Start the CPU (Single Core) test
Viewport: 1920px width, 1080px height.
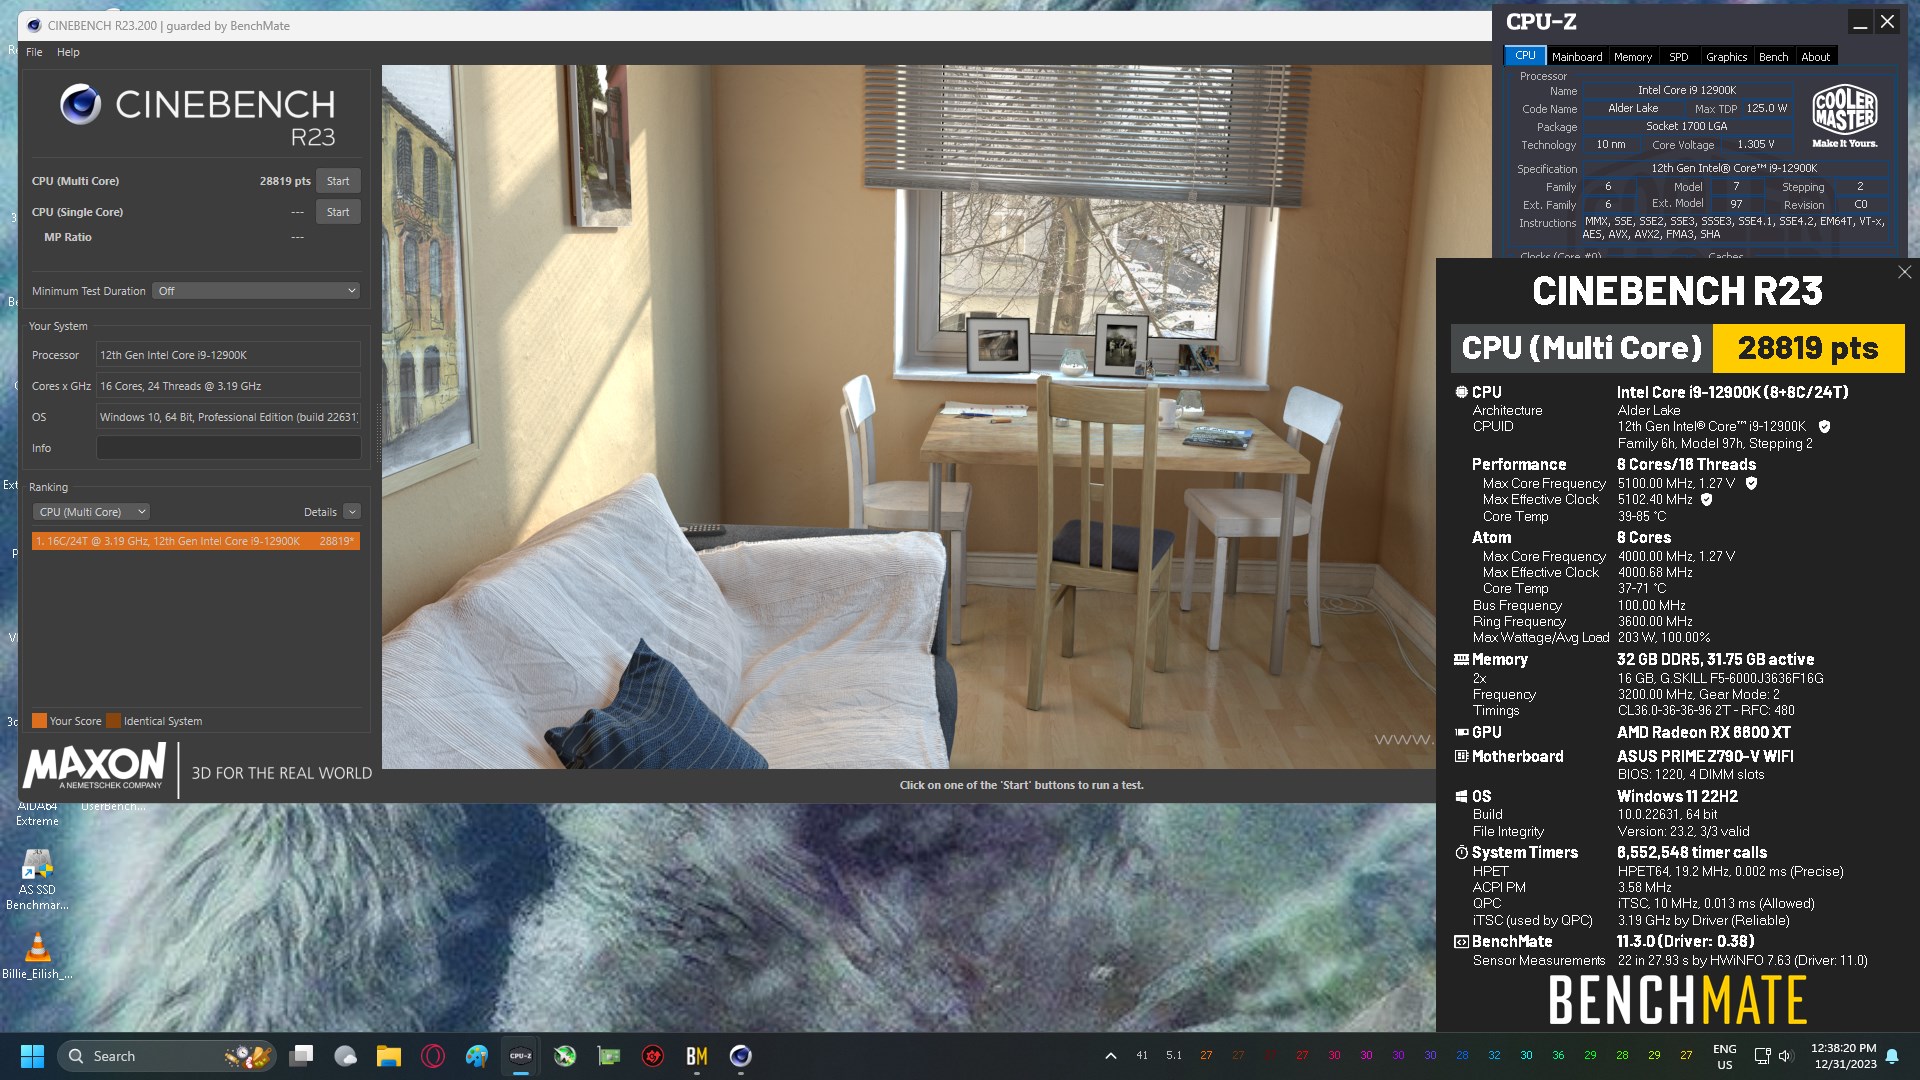[x=338, y=212]
